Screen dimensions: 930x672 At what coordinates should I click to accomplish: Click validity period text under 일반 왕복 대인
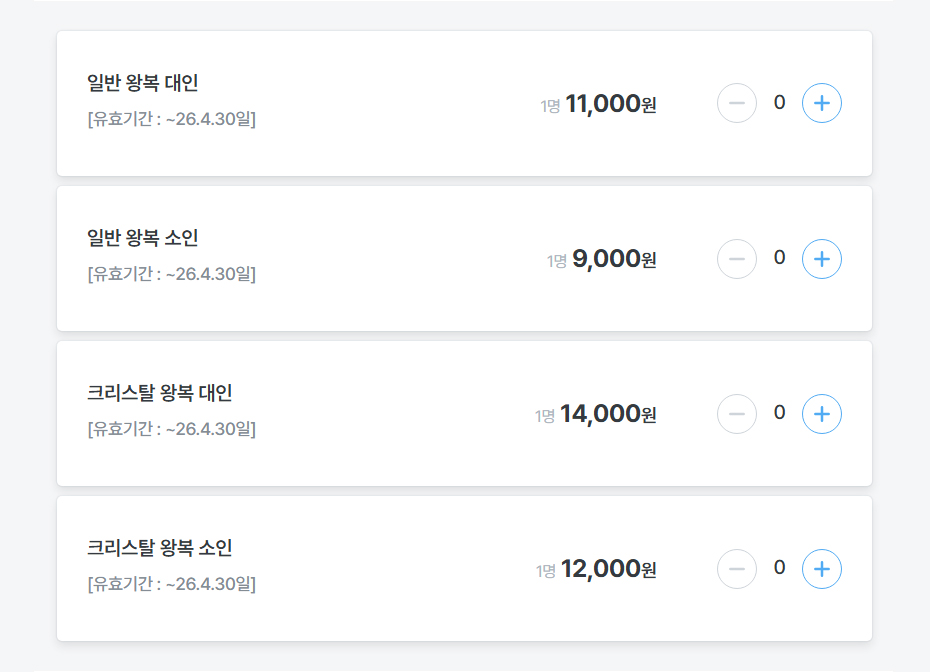(x=171, y=119)
